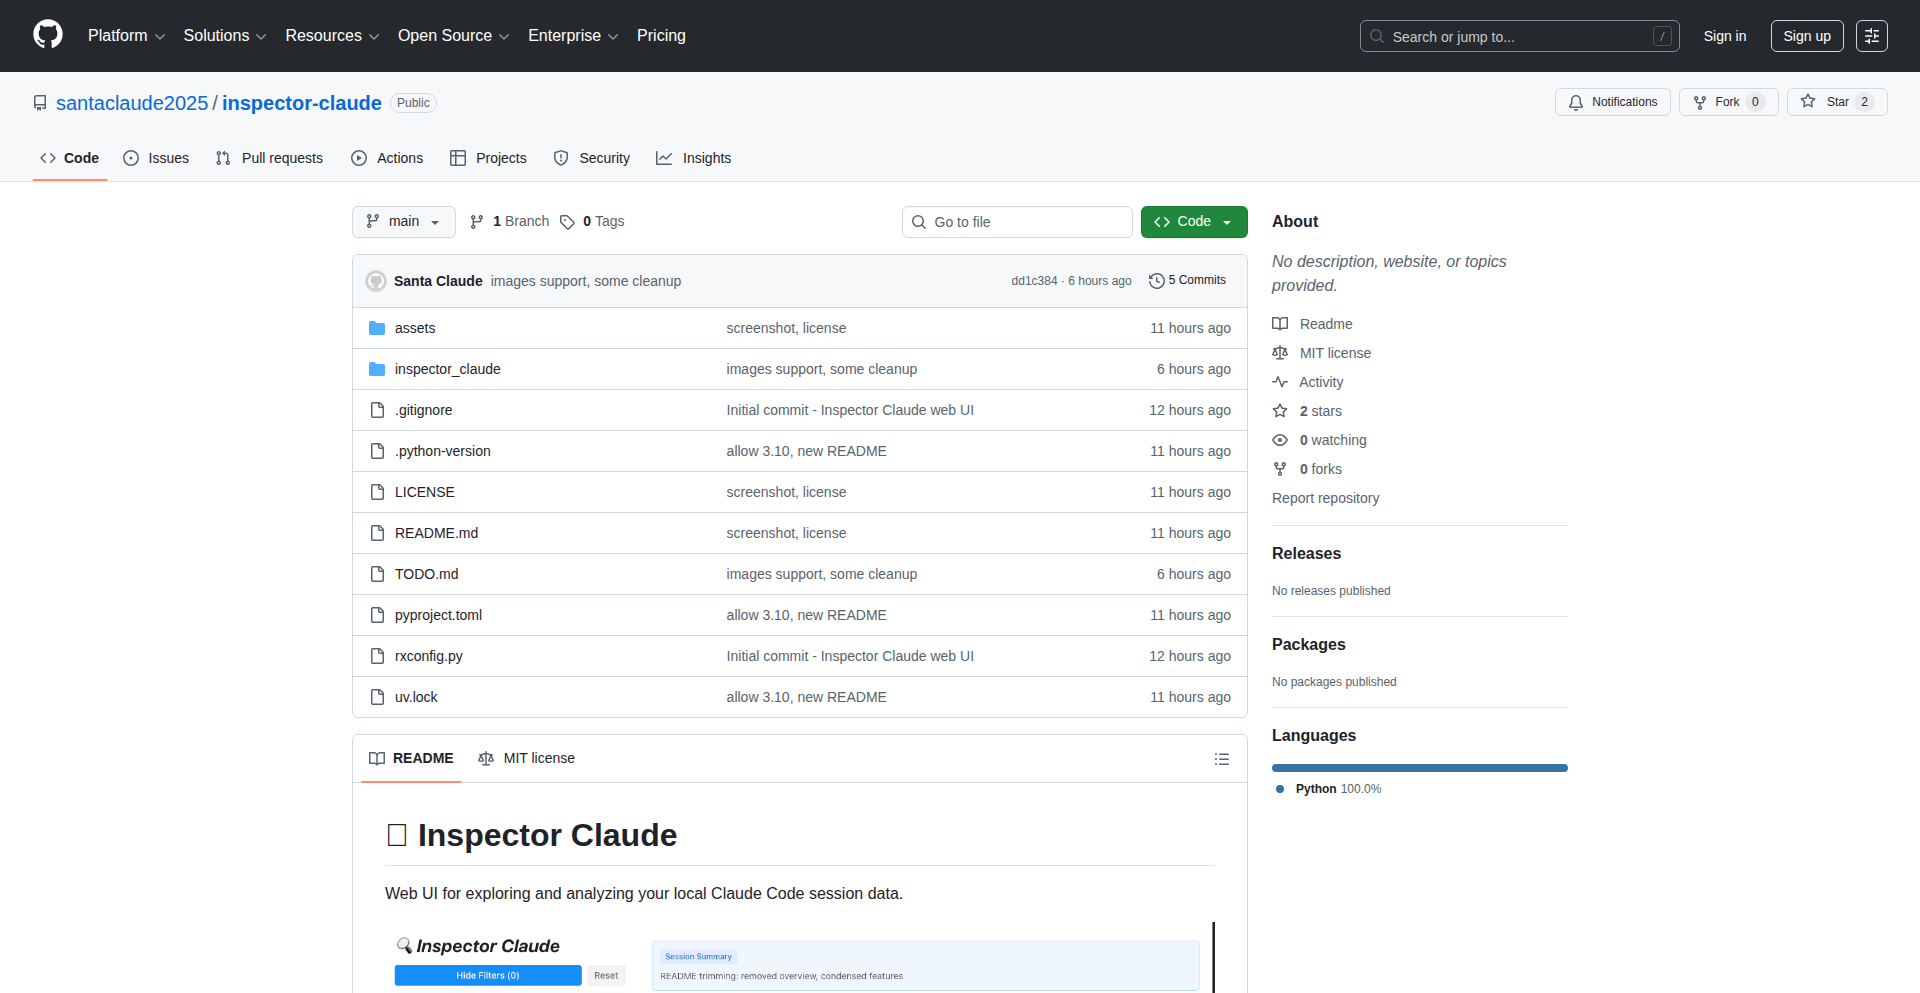The image size is (1920, 993).
Task: Open the assets row's 'screenshot, license' commit
Action: pyautogui.click(x=786, y=328)
